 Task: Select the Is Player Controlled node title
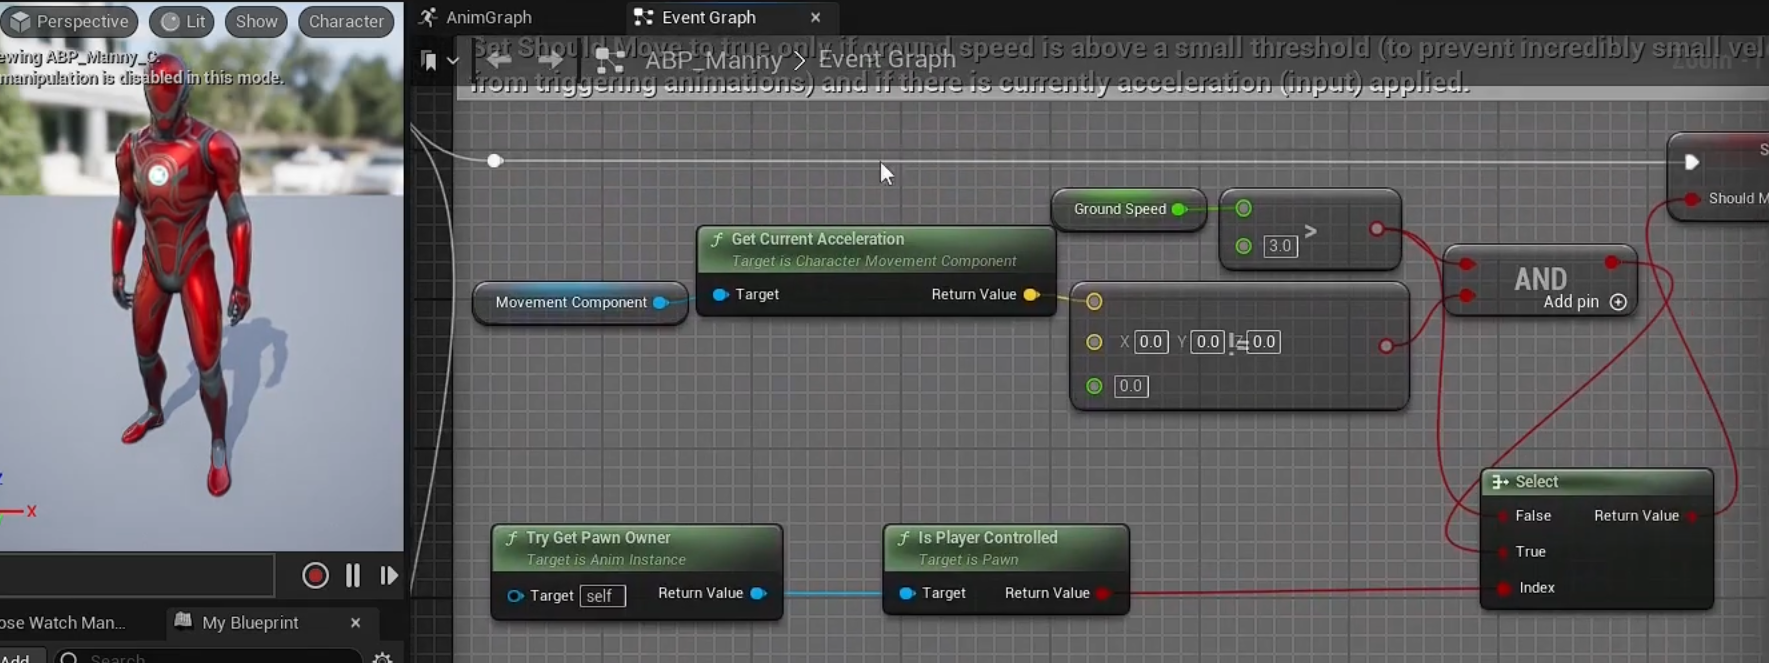[x=987, y=538]
